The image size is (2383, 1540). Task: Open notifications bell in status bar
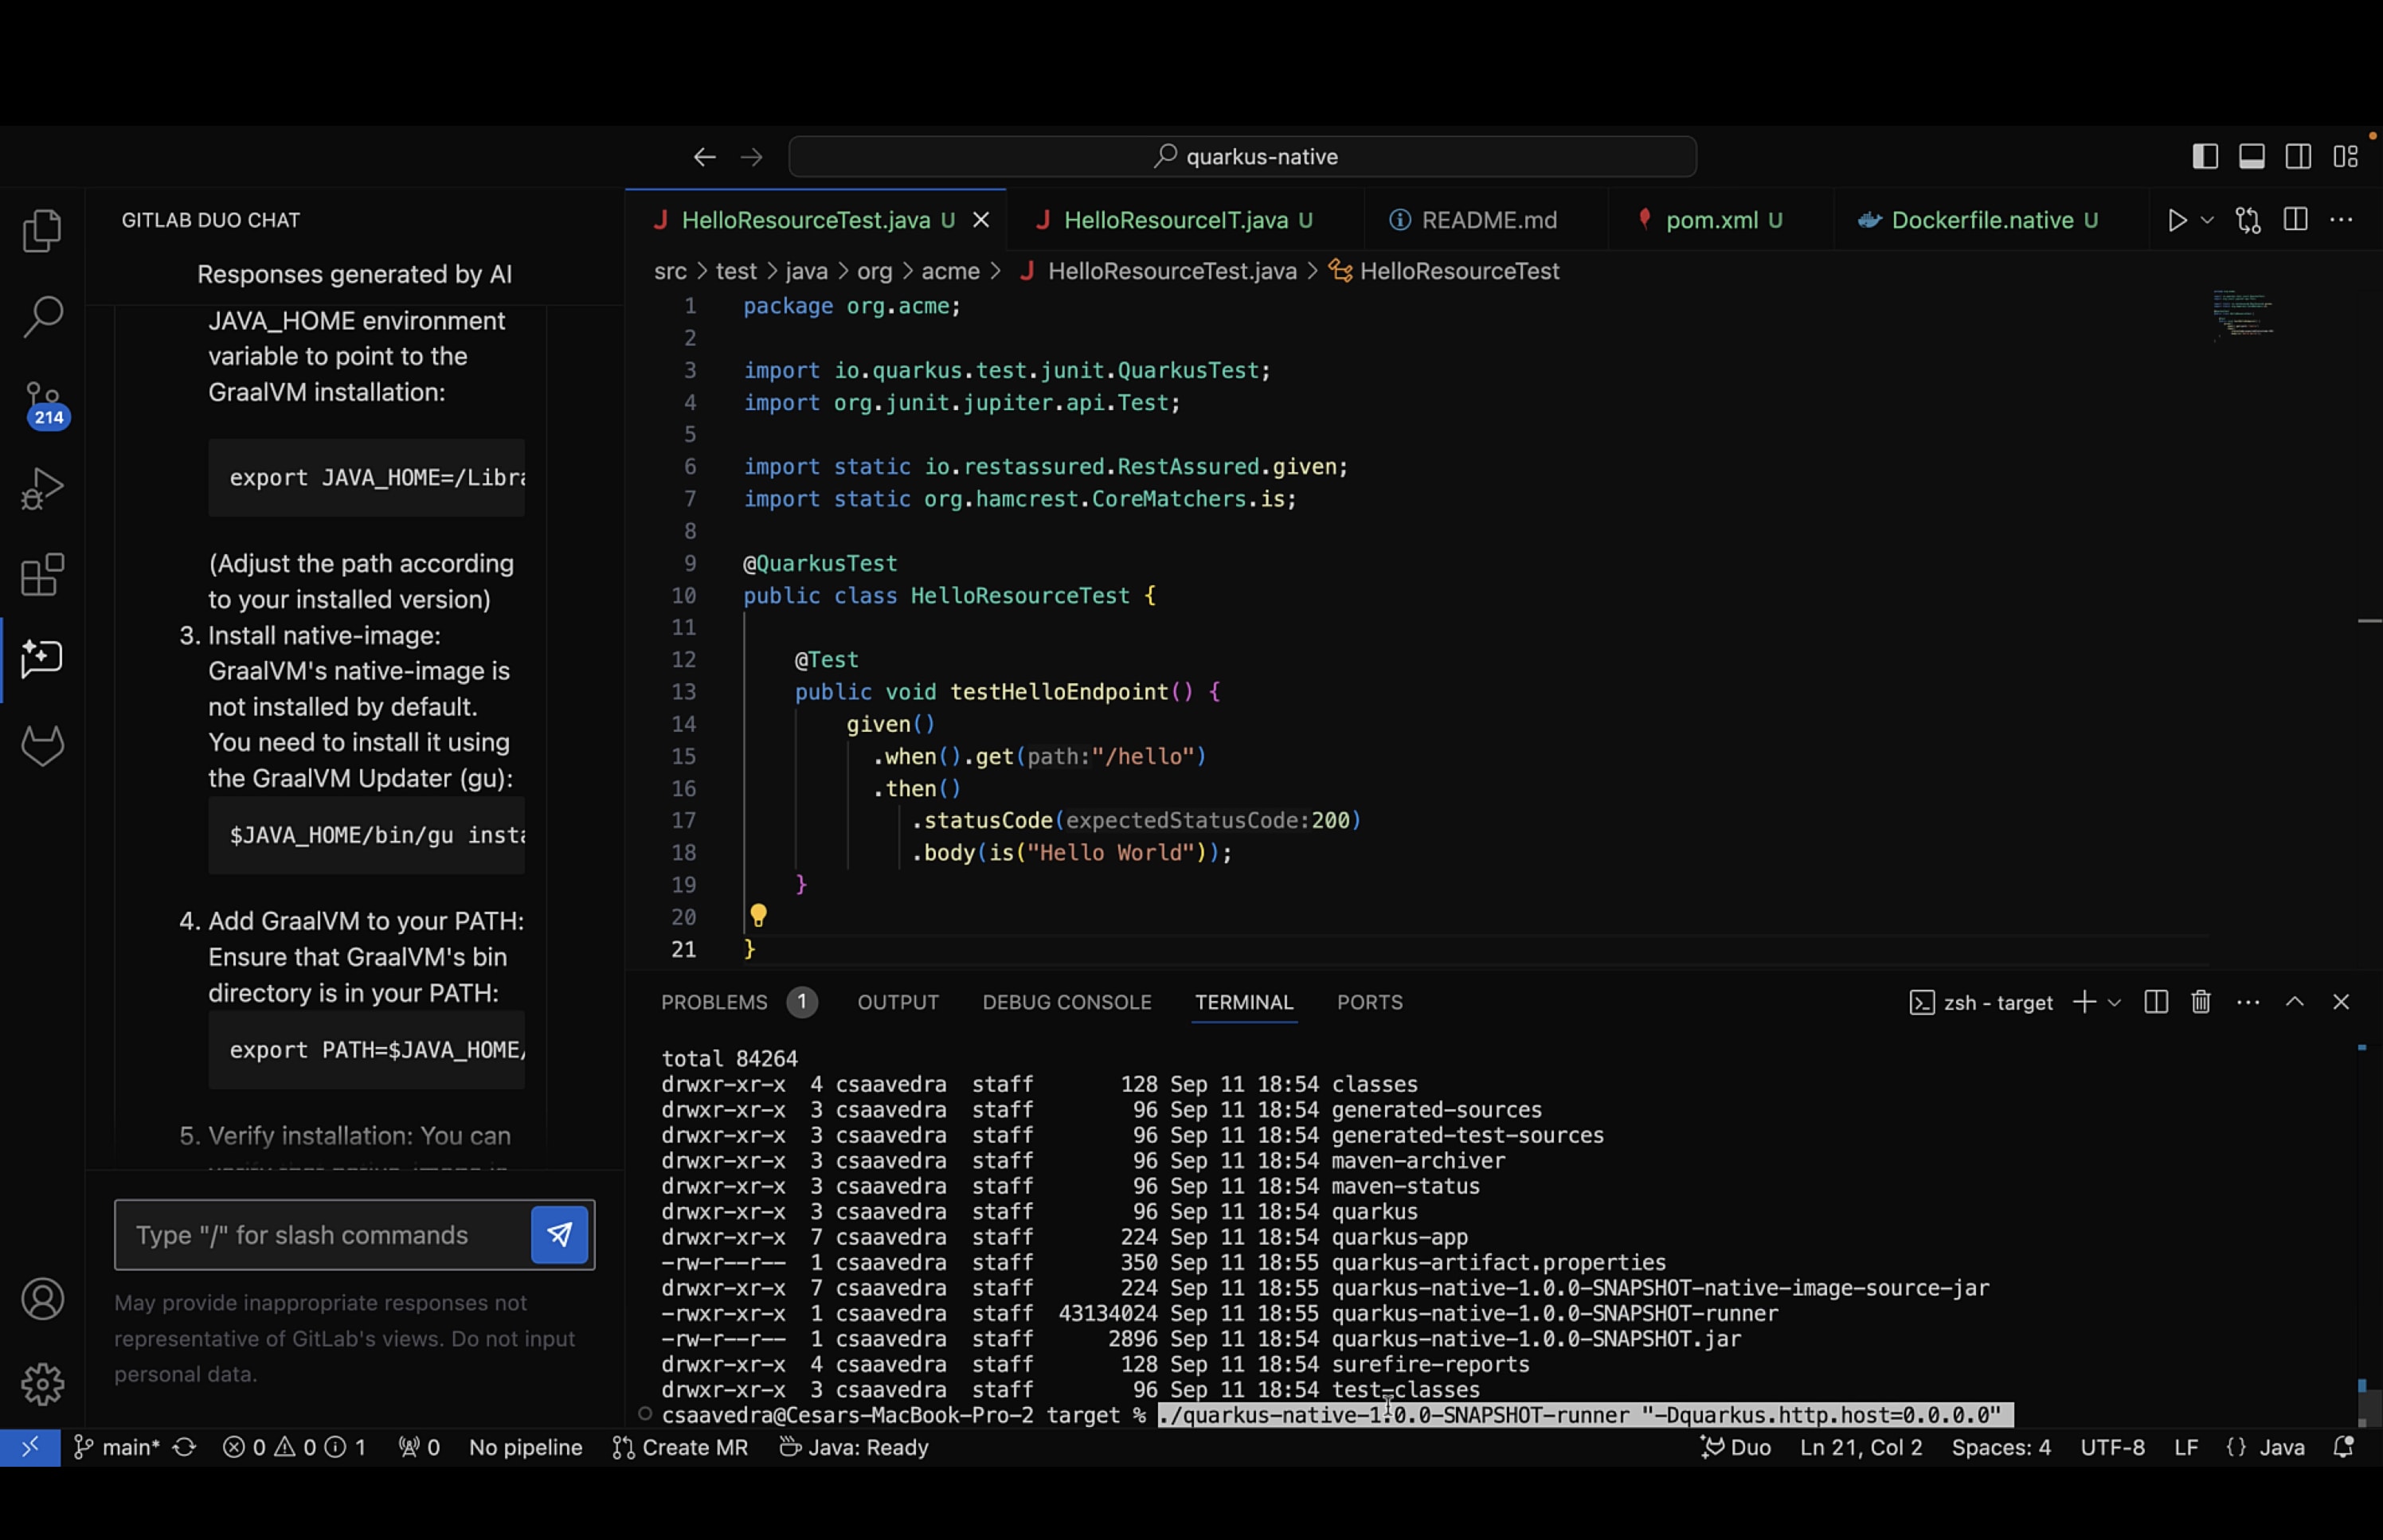tap(2342, 1447)
